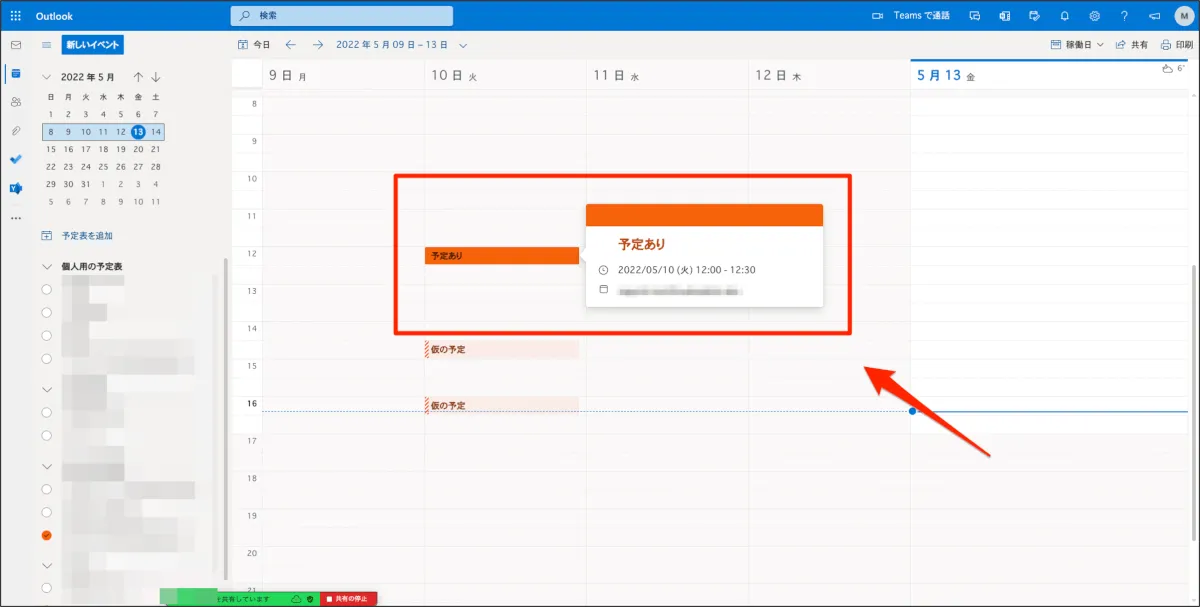Go to previous week with left arrow
Image resolution: width=1200 pixels, height=607 pixels.
coord(290,45)
